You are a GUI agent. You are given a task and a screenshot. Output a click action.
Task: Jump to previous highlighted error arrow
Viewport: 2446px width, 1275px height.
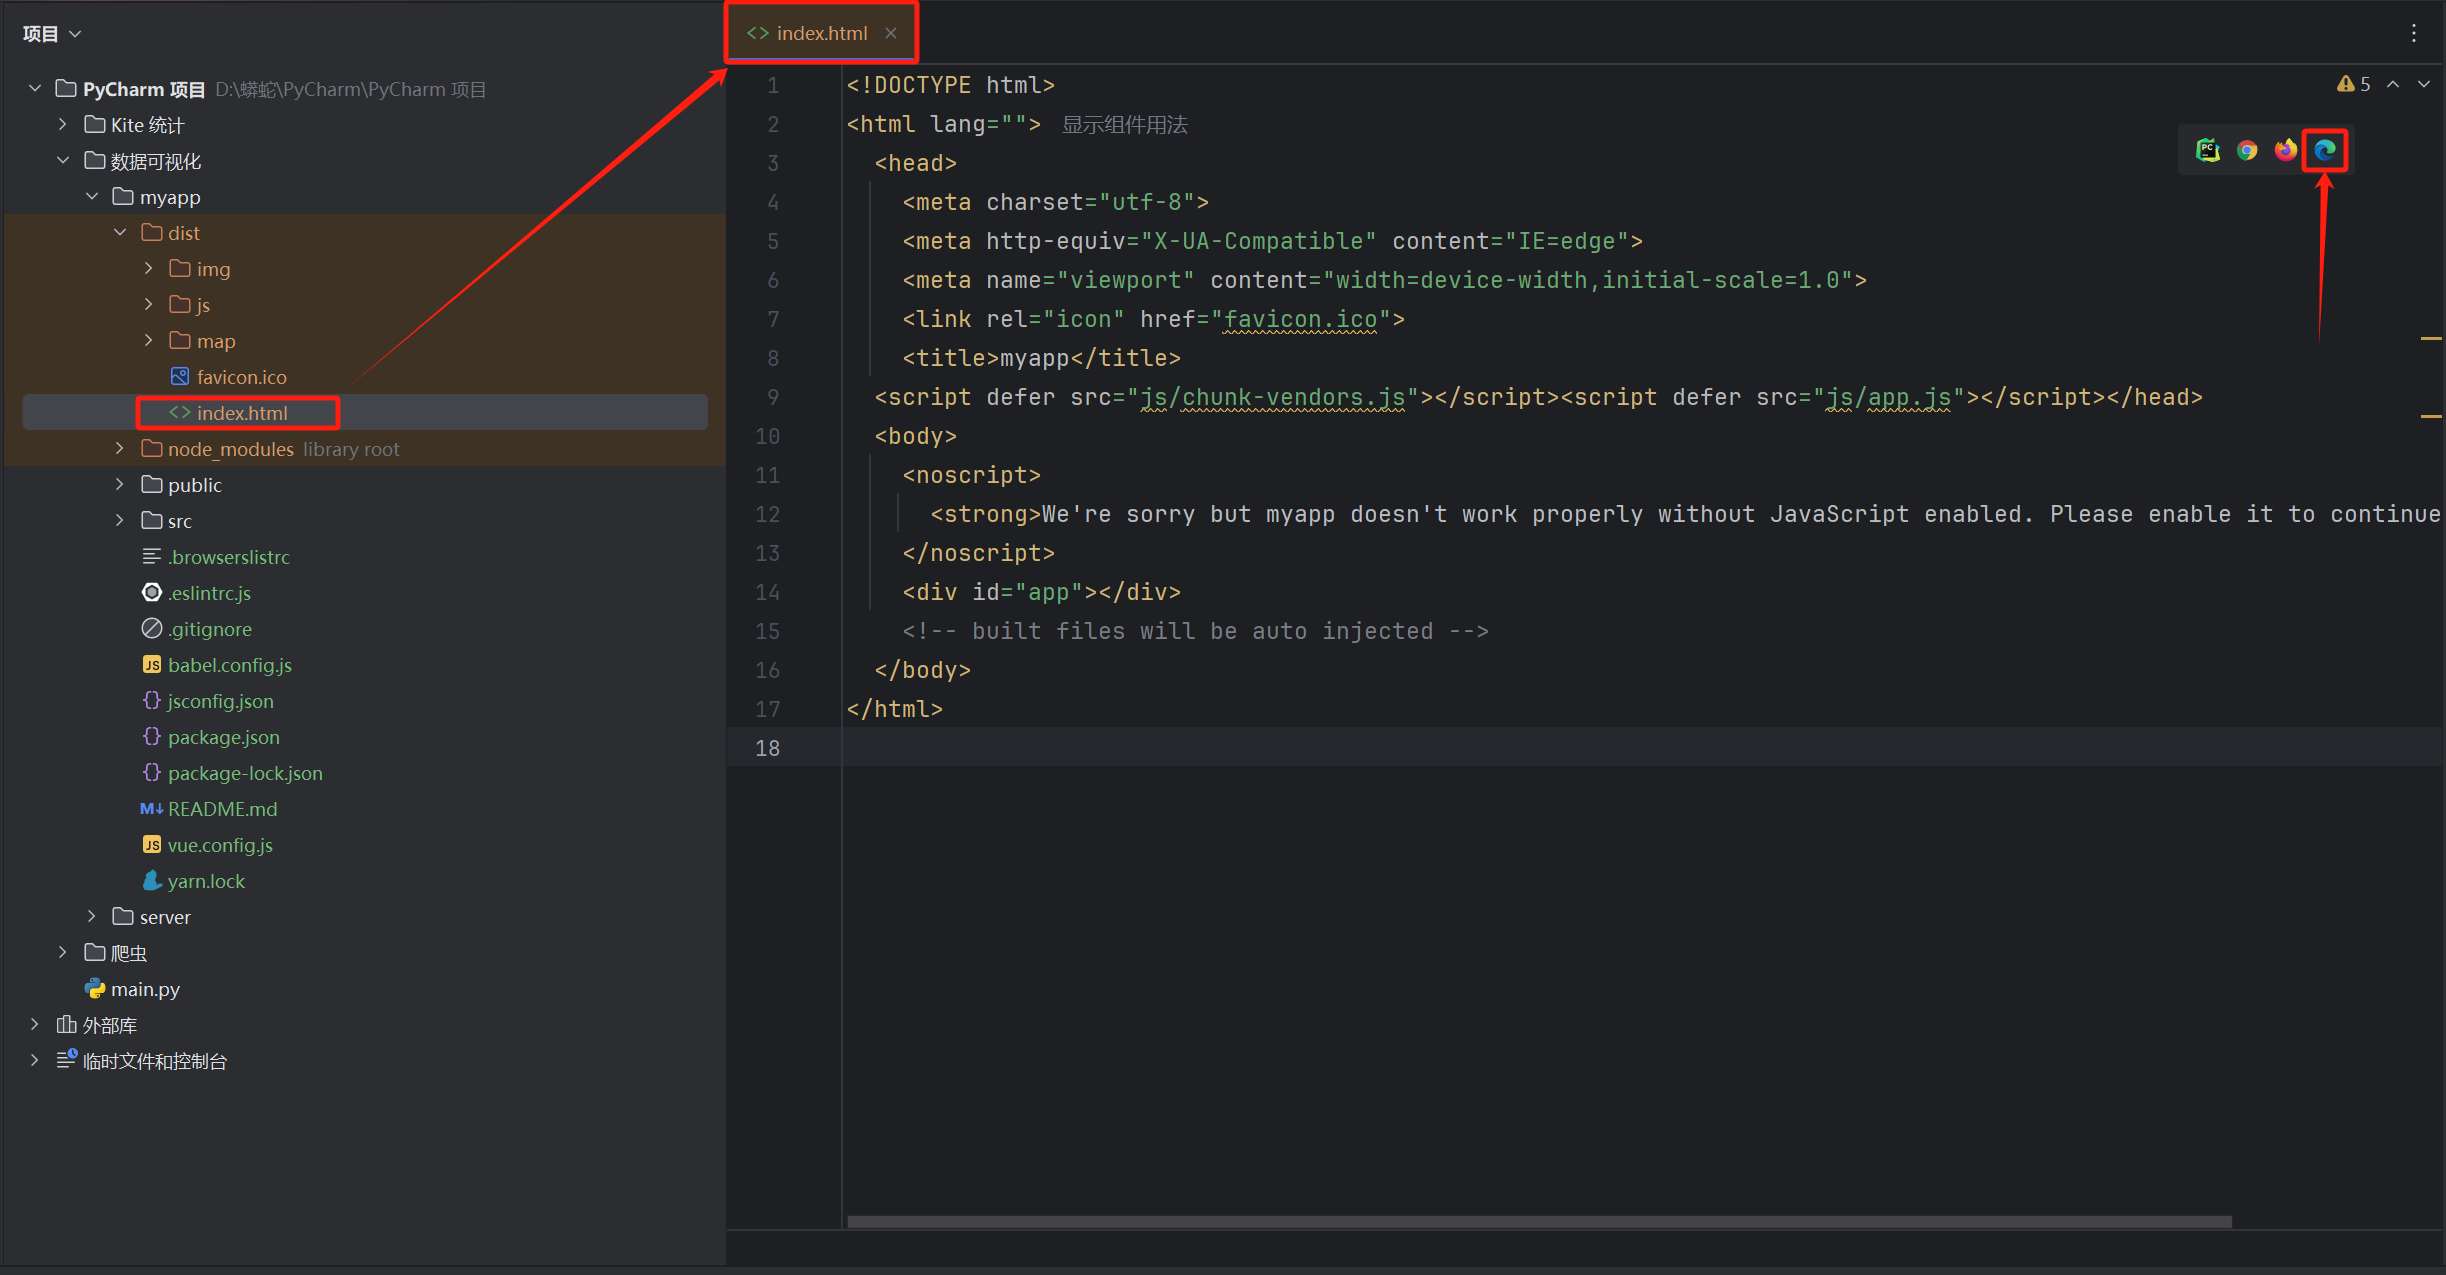pyautogui.click(x=2393, y=84)
